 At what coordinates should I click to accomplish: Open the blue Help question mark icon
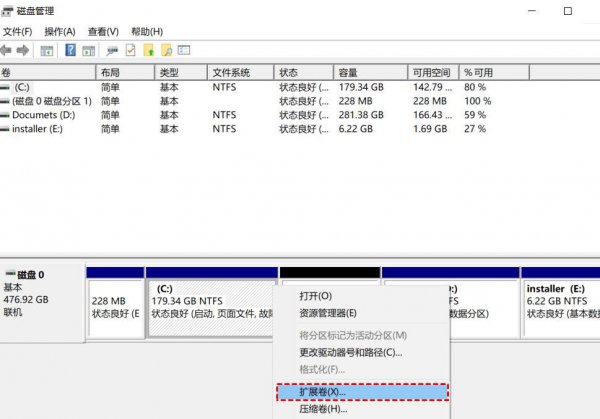[70, 50]
